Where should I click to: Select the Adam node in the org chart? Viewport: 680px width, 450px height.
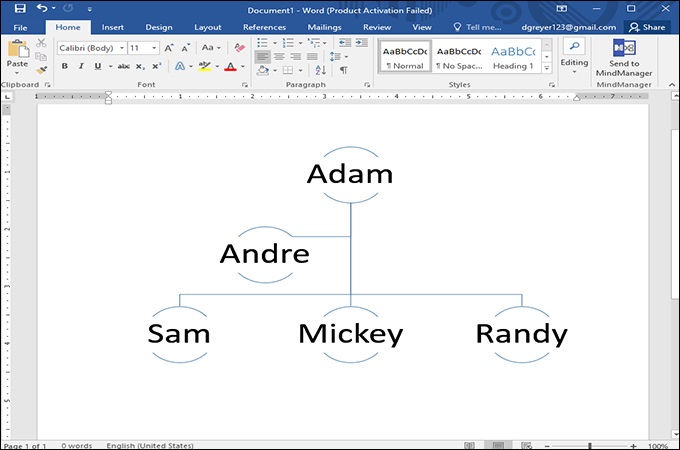[350, 174]
